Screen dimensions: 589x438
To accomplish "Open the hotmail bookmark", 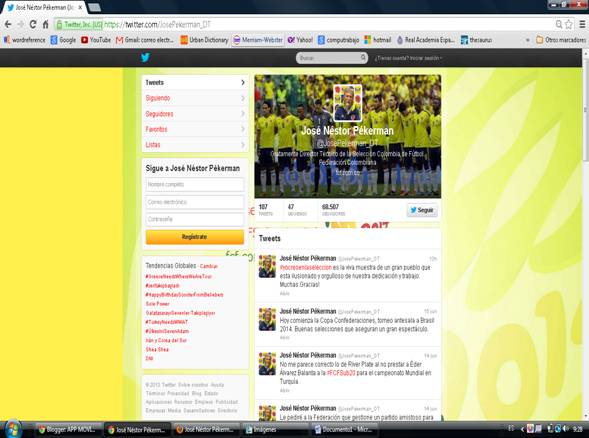I will pos(378,40).
